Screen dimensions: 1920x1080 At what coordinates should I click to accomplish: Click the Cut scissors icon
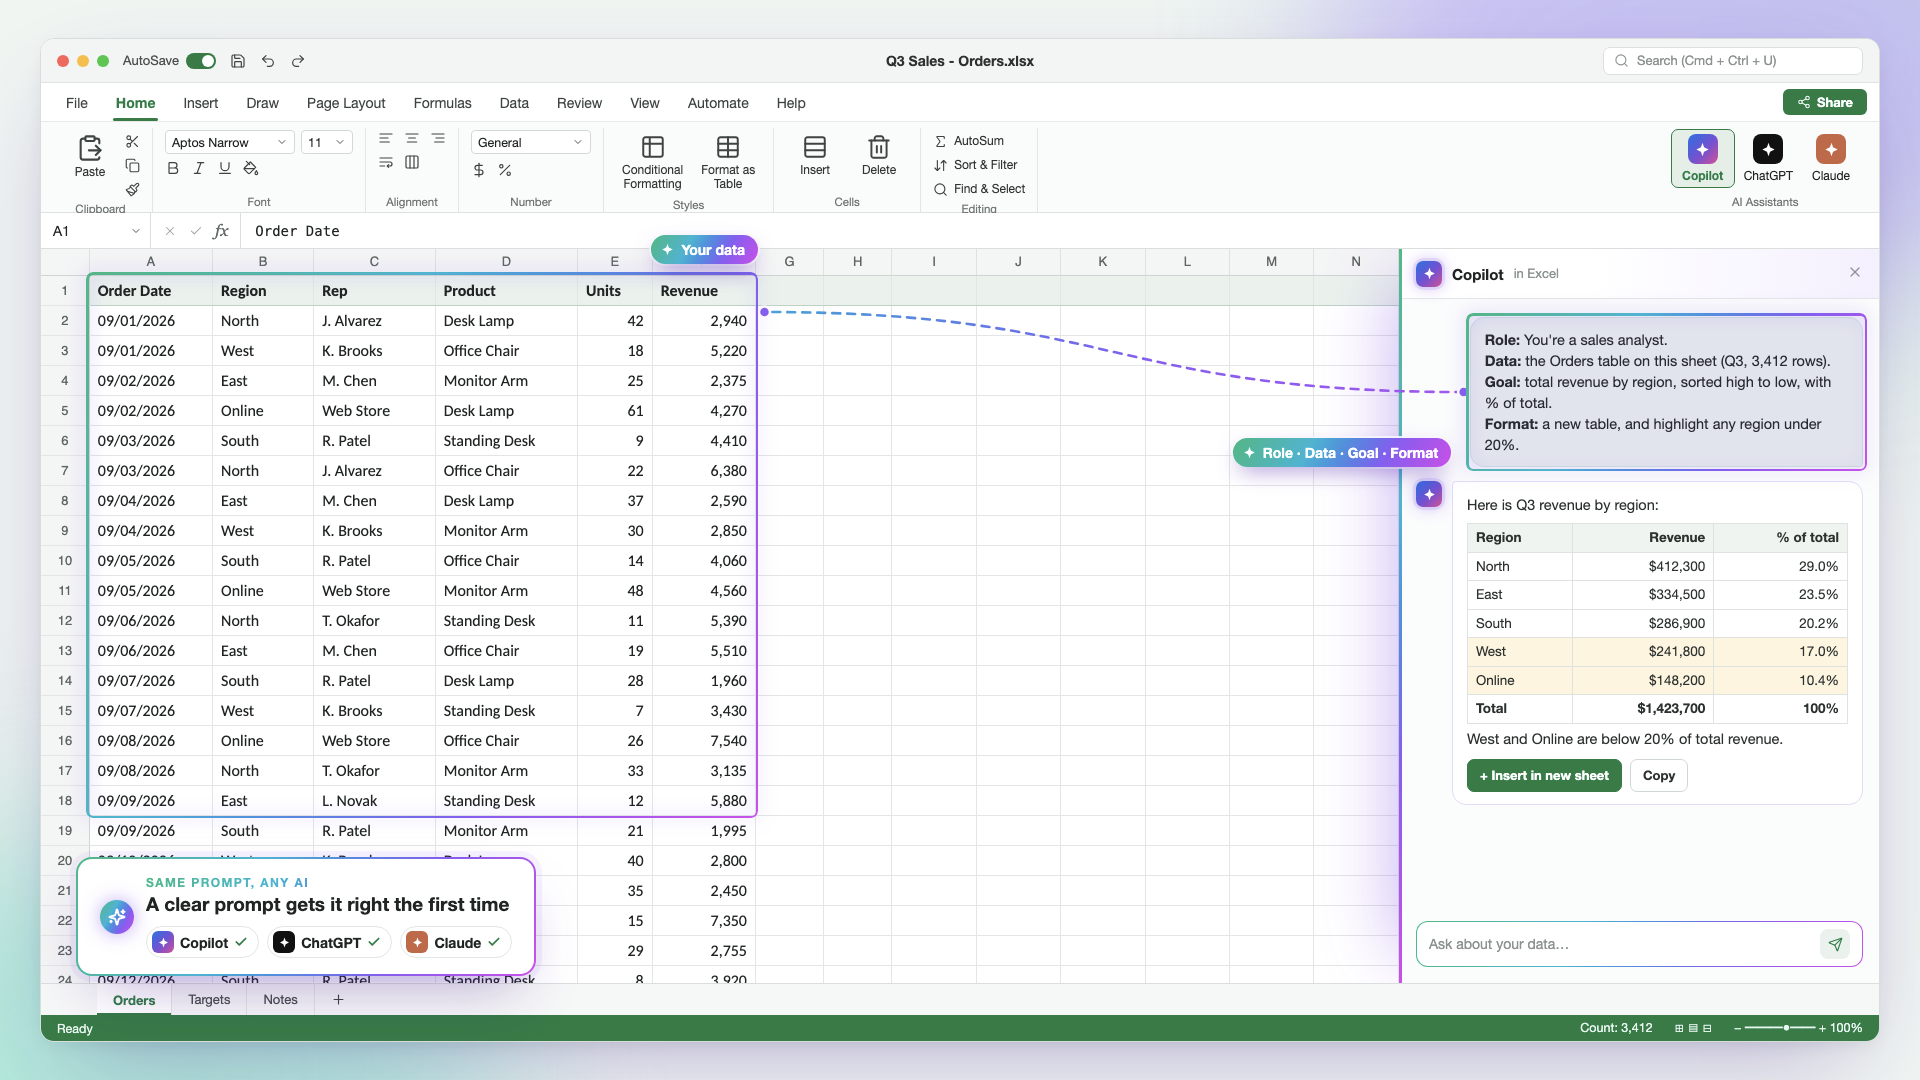point(132,142)
